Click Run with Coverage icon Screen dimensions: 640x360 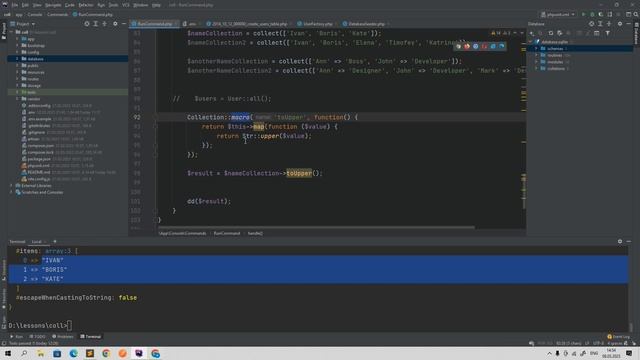(601, 14)
